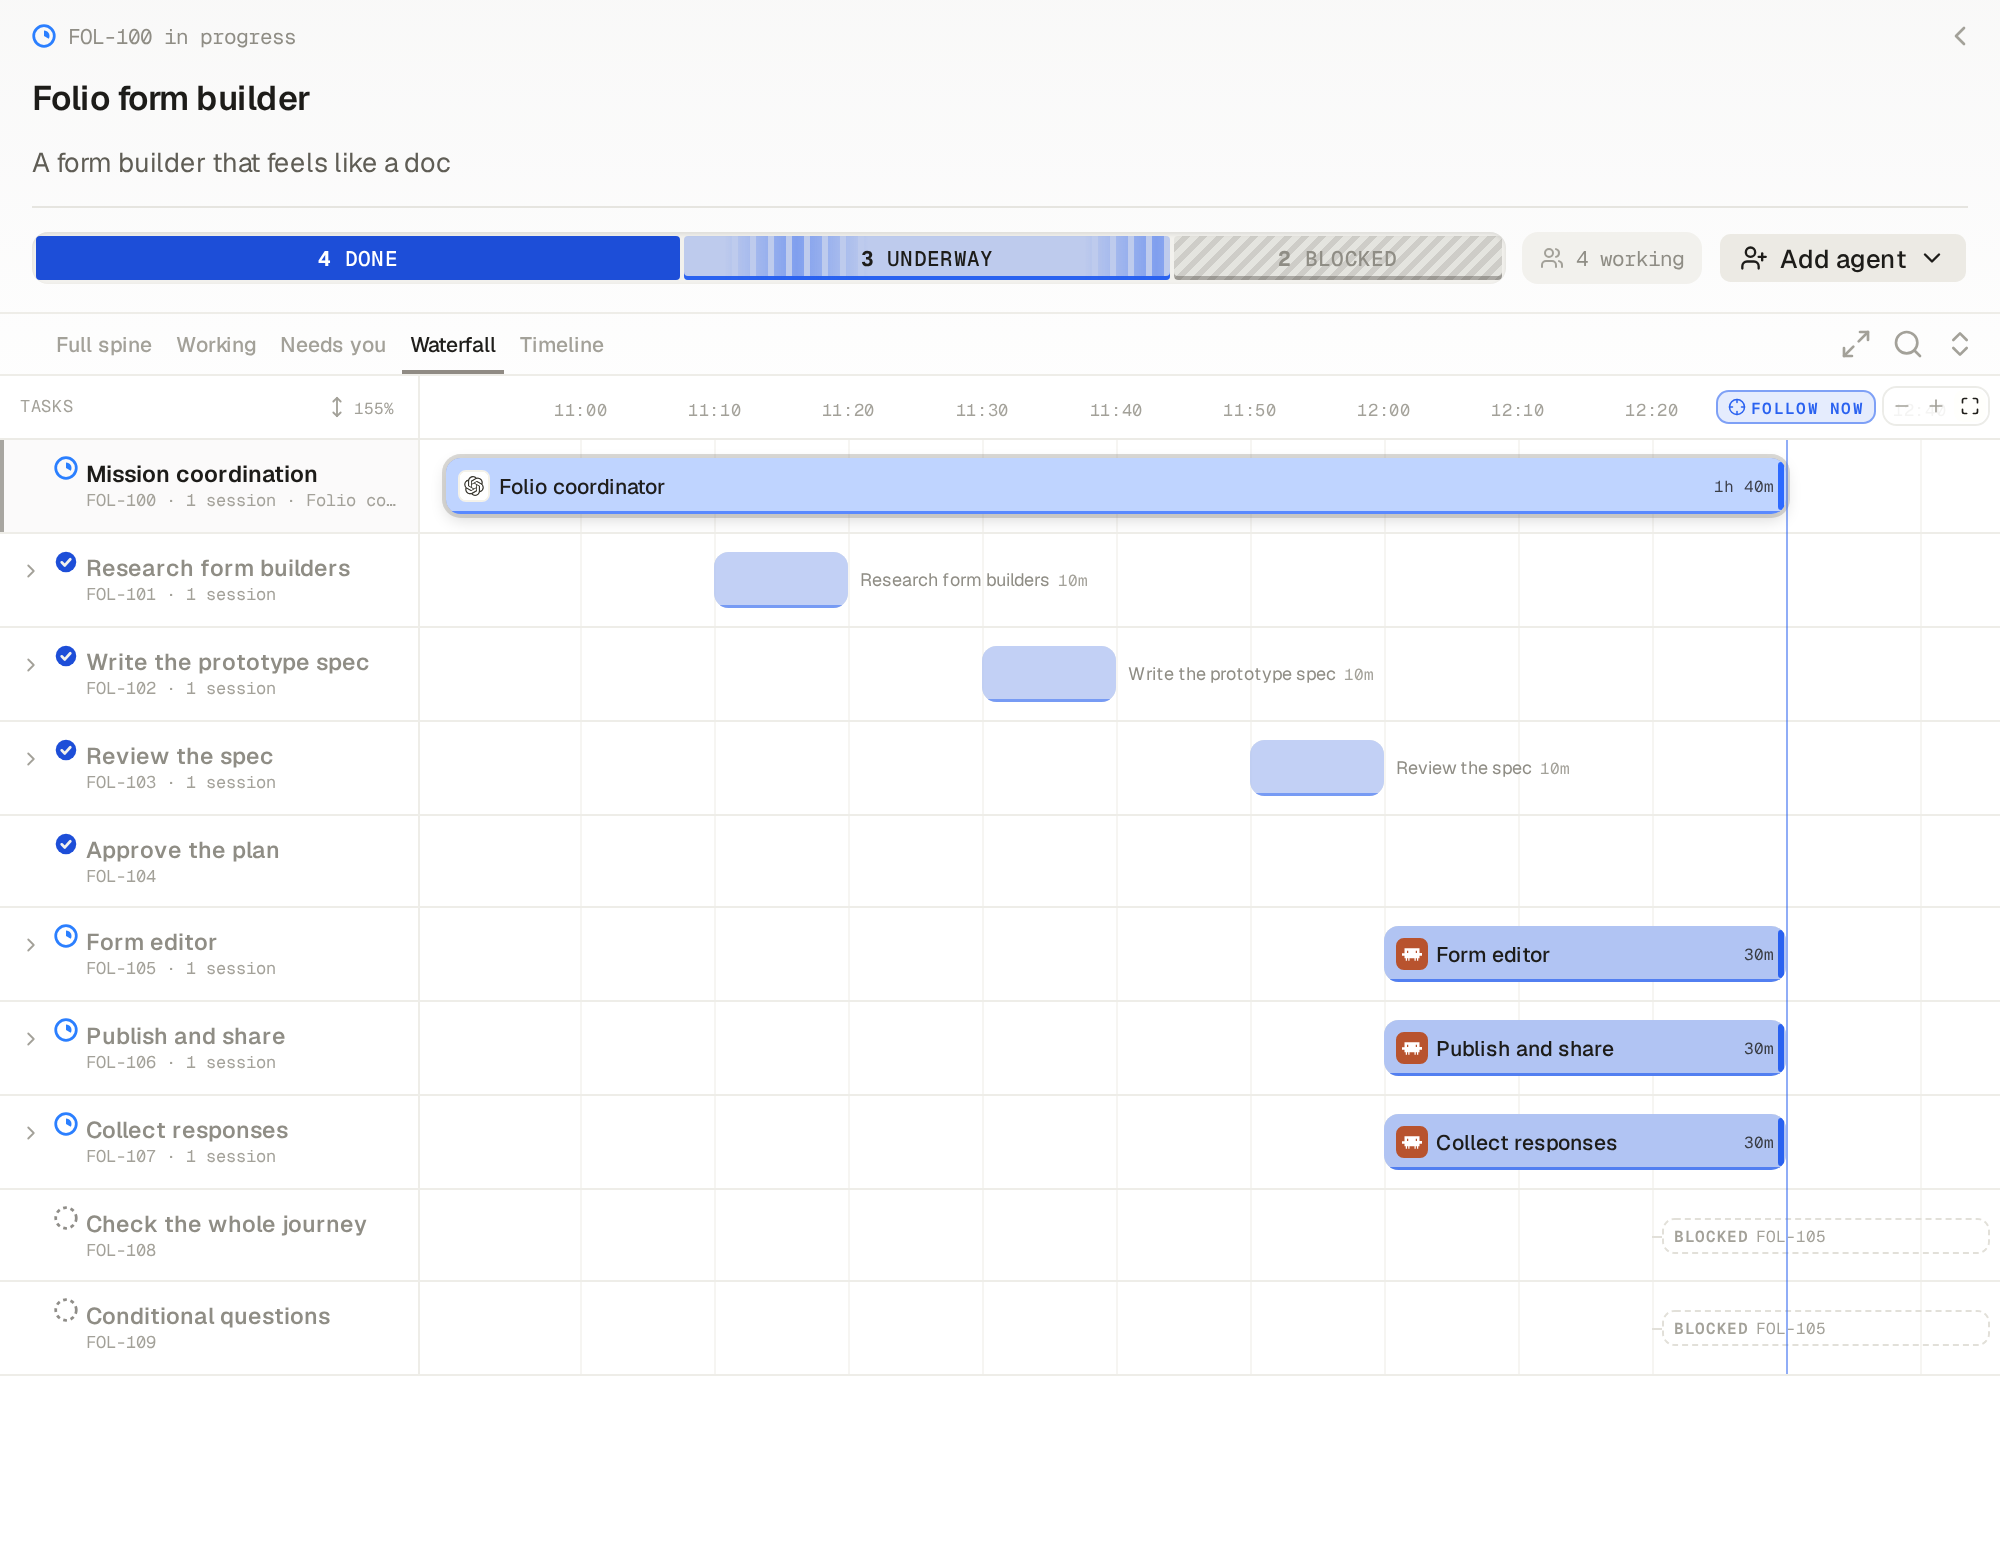The image size is (2000, 1560).
Task: Expand the Research form builders row
Action: tap(31, 571)
